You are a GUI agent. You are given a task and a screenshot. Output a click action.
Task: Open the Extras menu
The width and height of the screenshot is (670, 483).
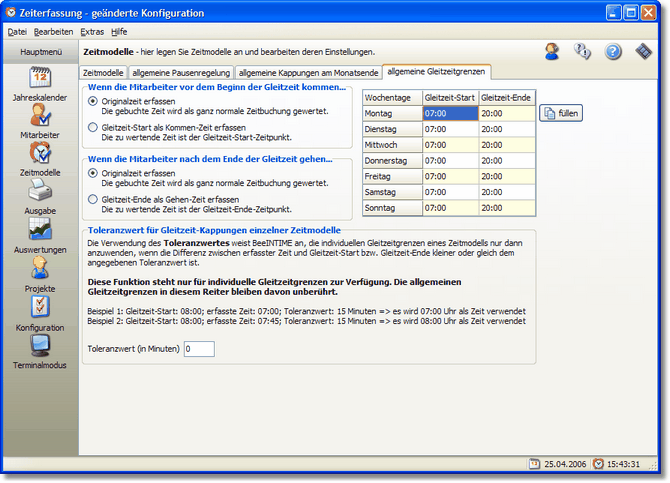tap(91, 32)
